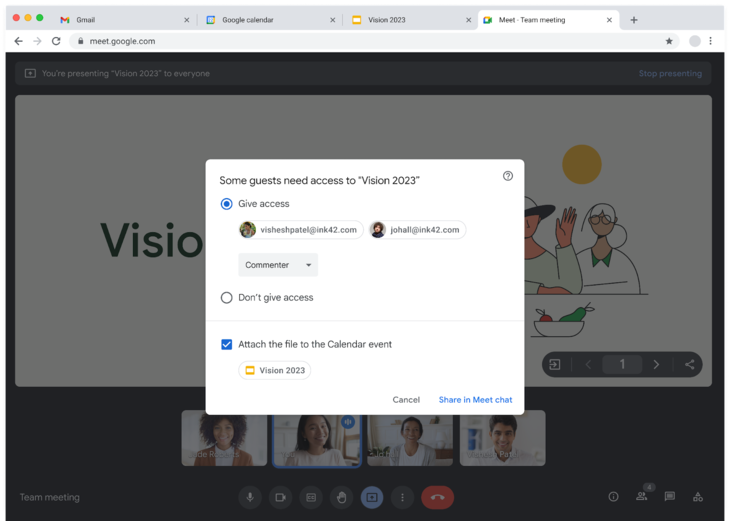Open the Meet chat panel
The height and width of the screenshot is (525, 729).
click(669, 496)
